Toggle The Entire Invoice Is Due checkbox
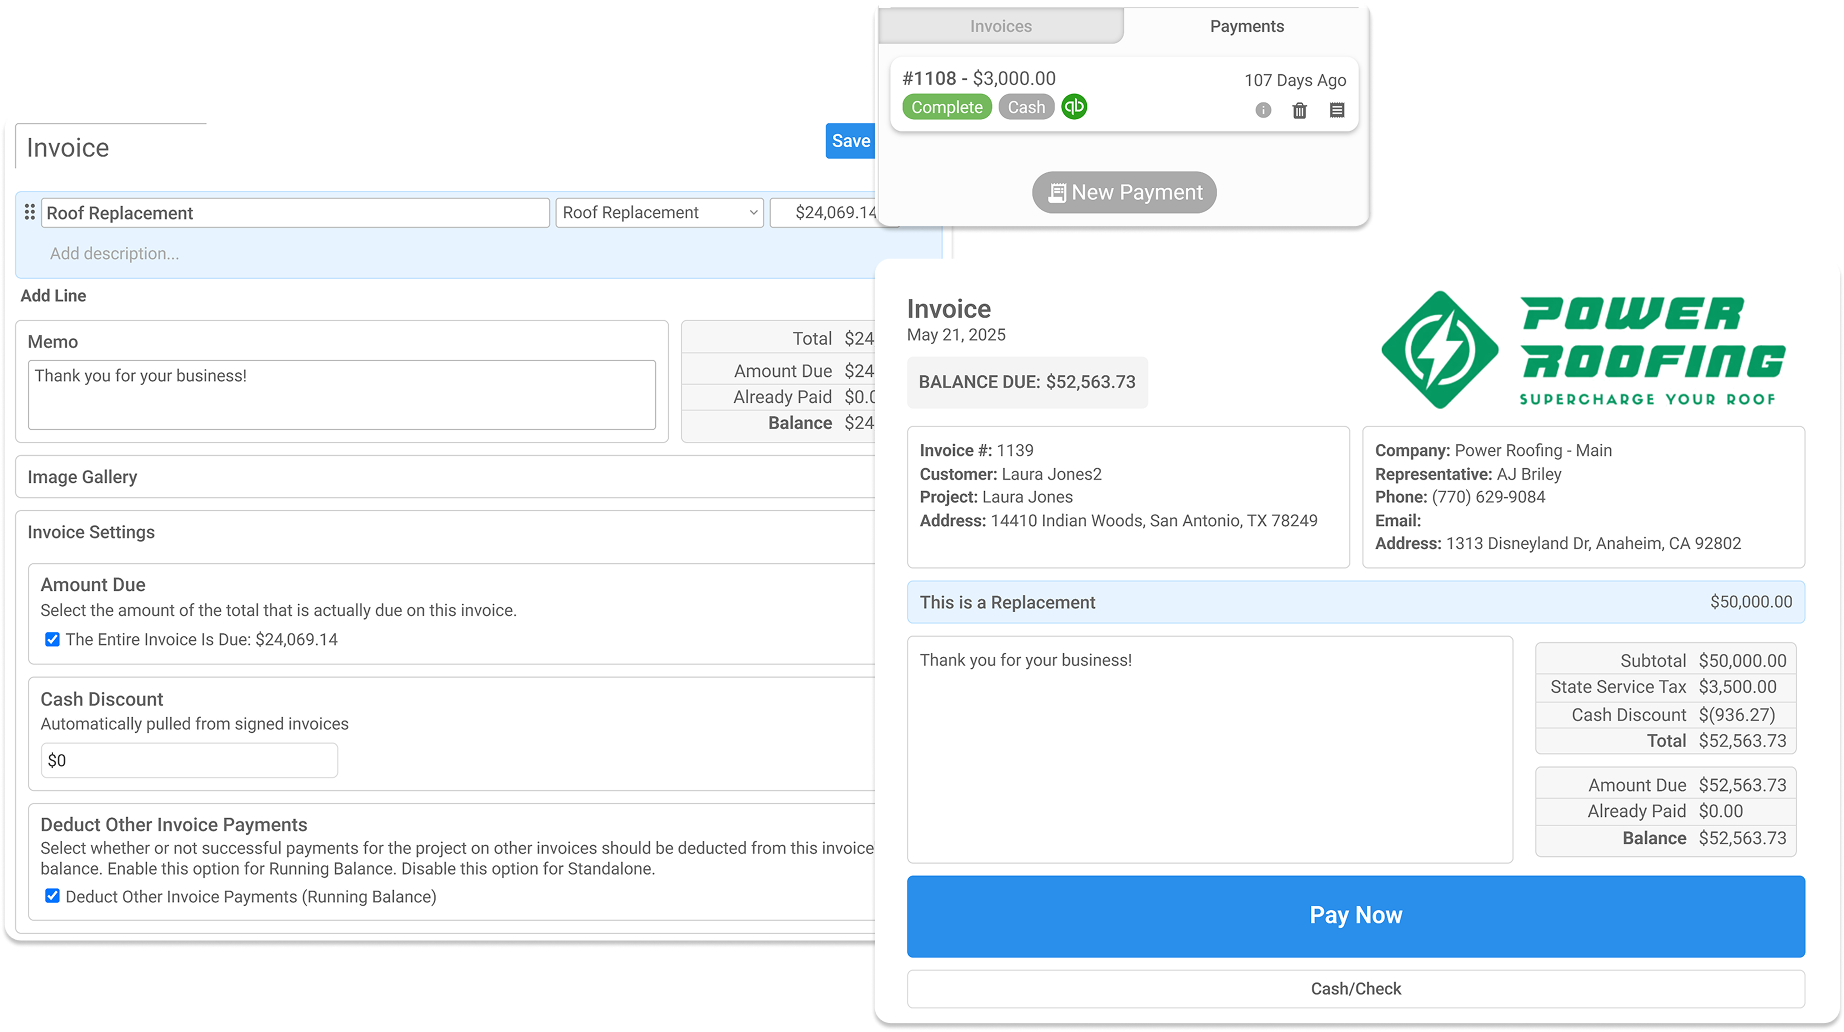 pos(52,639)
